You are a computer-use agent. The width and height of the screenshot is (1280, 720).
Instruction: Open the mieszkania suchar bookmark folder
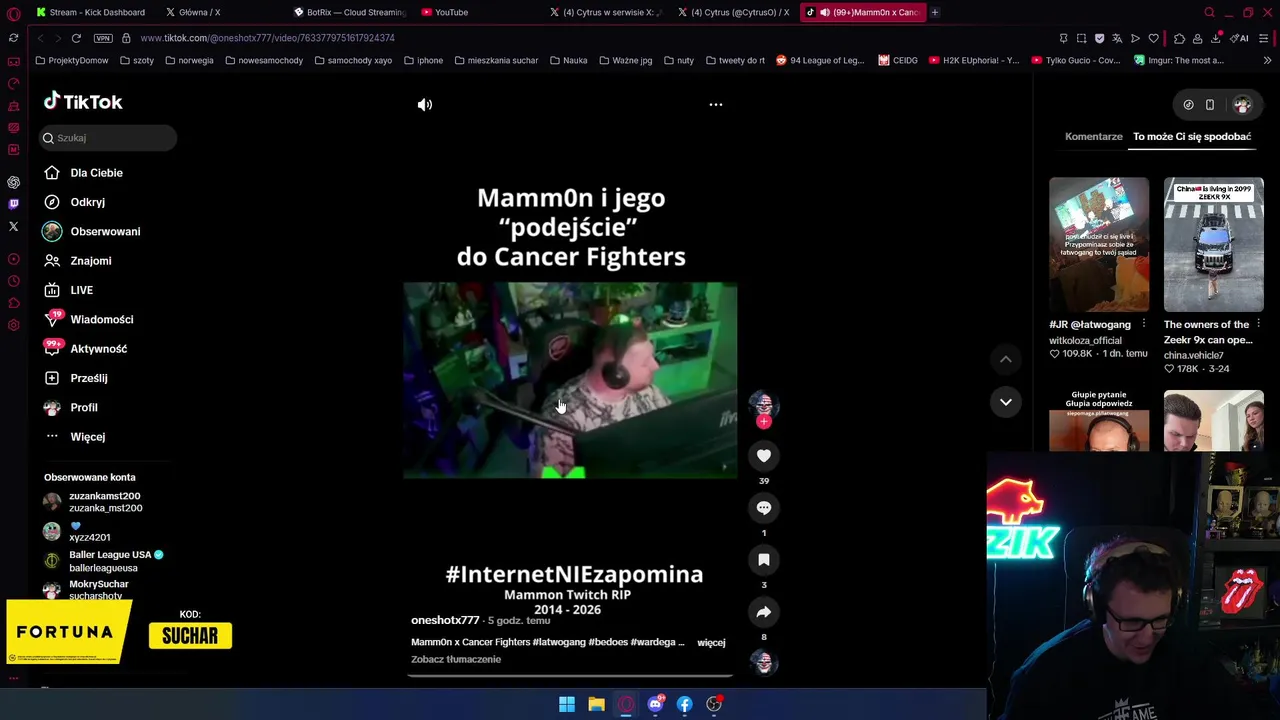pyautogui.click(x=496, y=60)
